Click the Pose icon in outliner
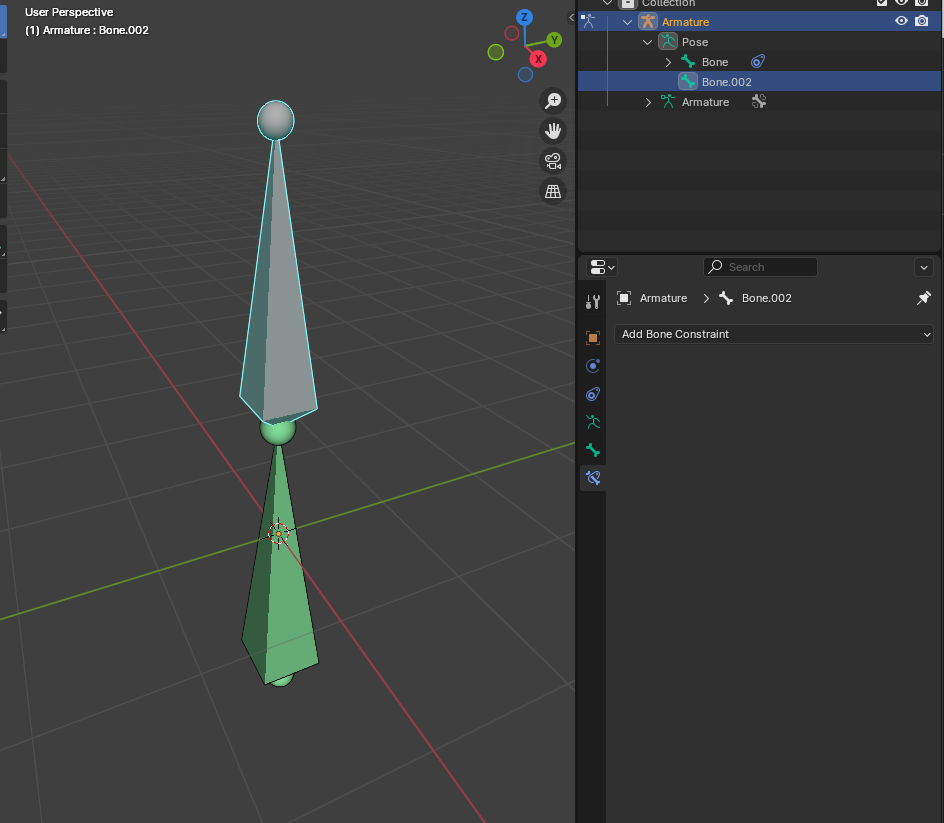The width and height of the screenshot is (944, 823). (x=668, y=42)
